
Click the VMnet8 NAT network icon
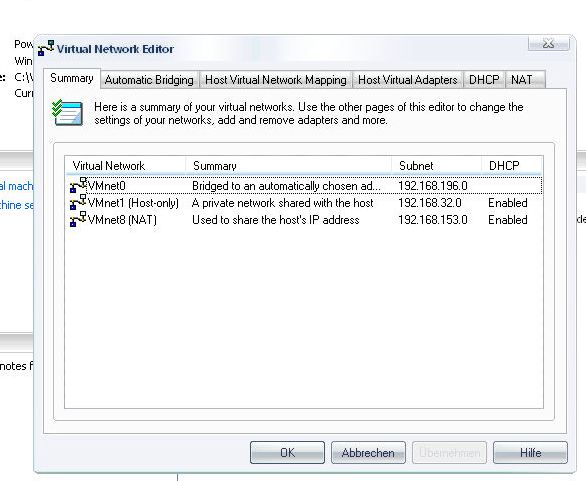(x=78, y=219)
